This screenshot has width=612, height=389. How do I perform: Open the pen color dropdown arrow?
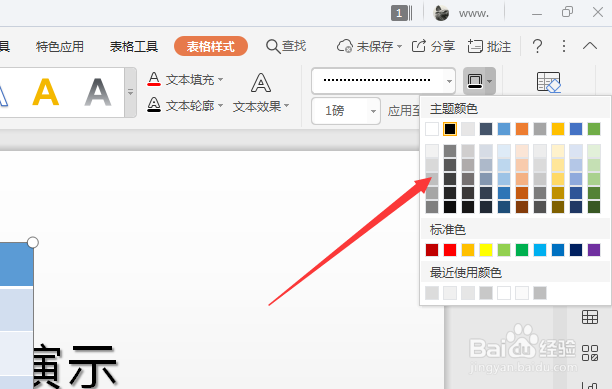pyautogui.click(x=489, y=81)
